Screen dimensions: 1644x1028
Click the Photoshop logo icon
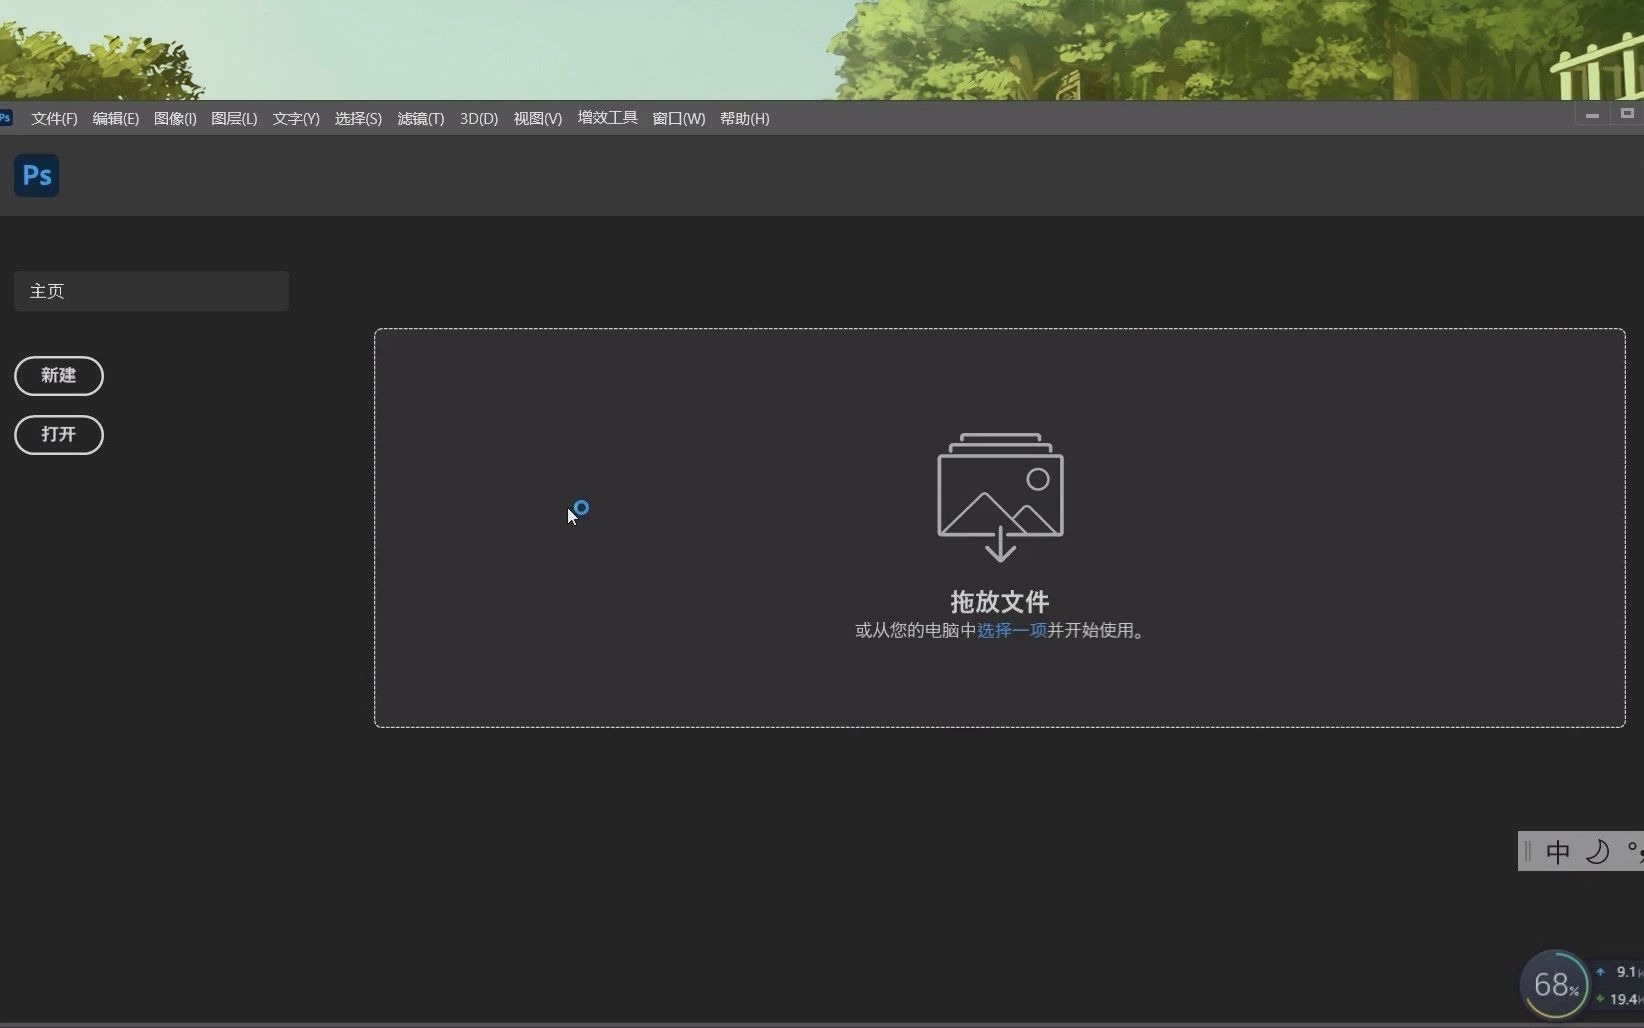tap(36, 175)
